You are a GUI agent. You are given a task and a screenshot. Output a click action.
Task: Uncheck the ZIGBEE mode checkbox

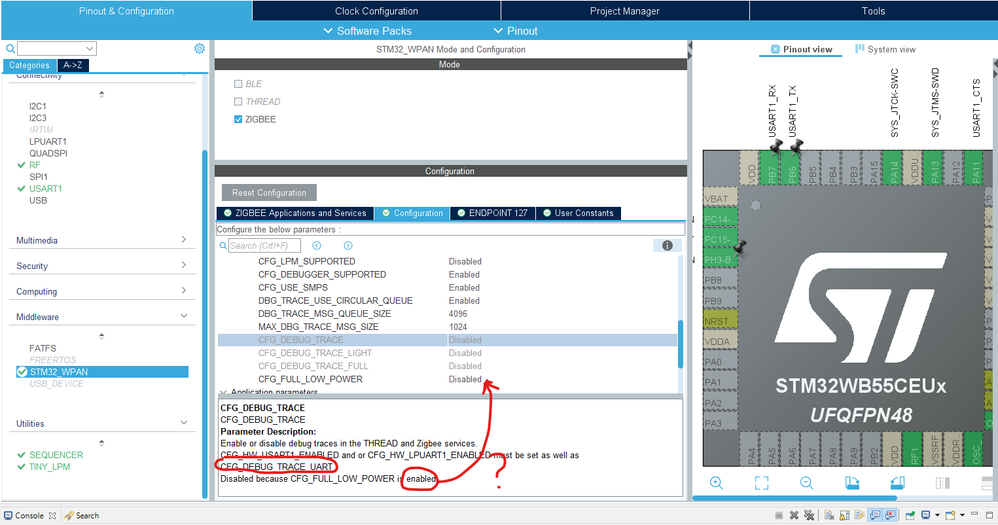tap(238, 119)
